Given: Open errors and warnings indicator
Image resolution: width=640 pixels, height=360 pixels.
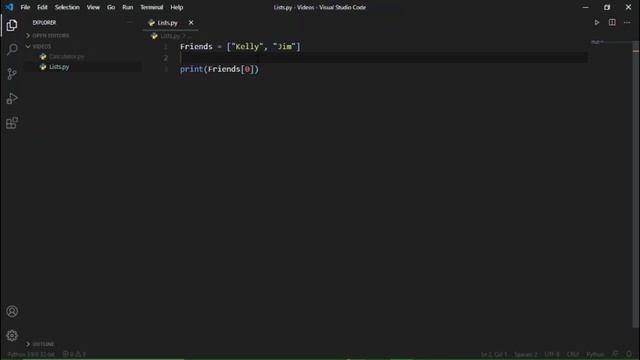Looking at the screenshot, I should [74, 354].
